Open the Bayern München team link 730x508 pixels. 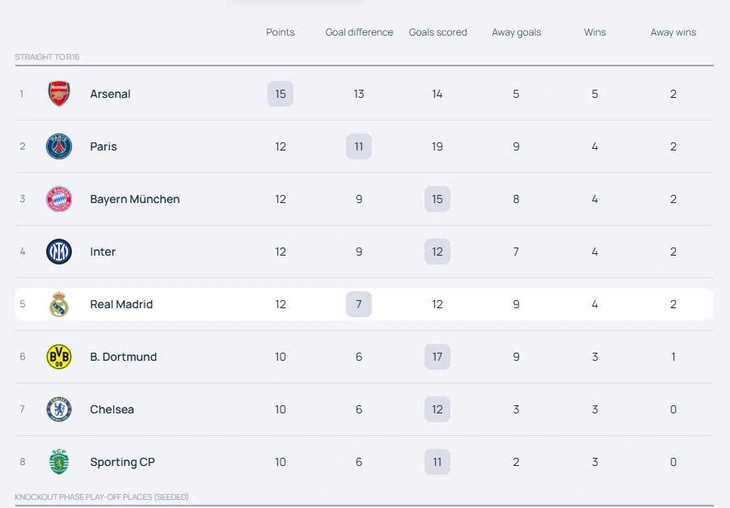coord(135,199)
